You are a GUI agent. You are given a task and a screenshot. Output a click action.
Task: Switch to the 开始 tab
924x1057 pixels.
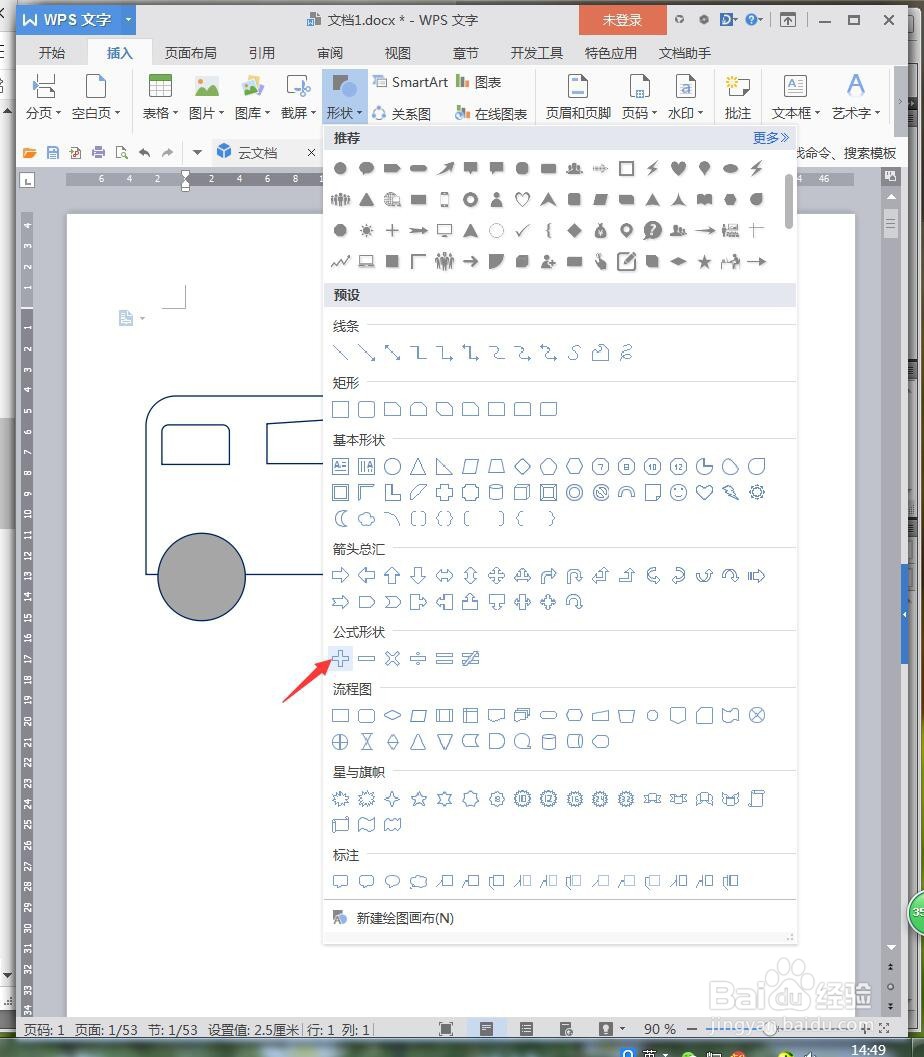tap(52, 53)
